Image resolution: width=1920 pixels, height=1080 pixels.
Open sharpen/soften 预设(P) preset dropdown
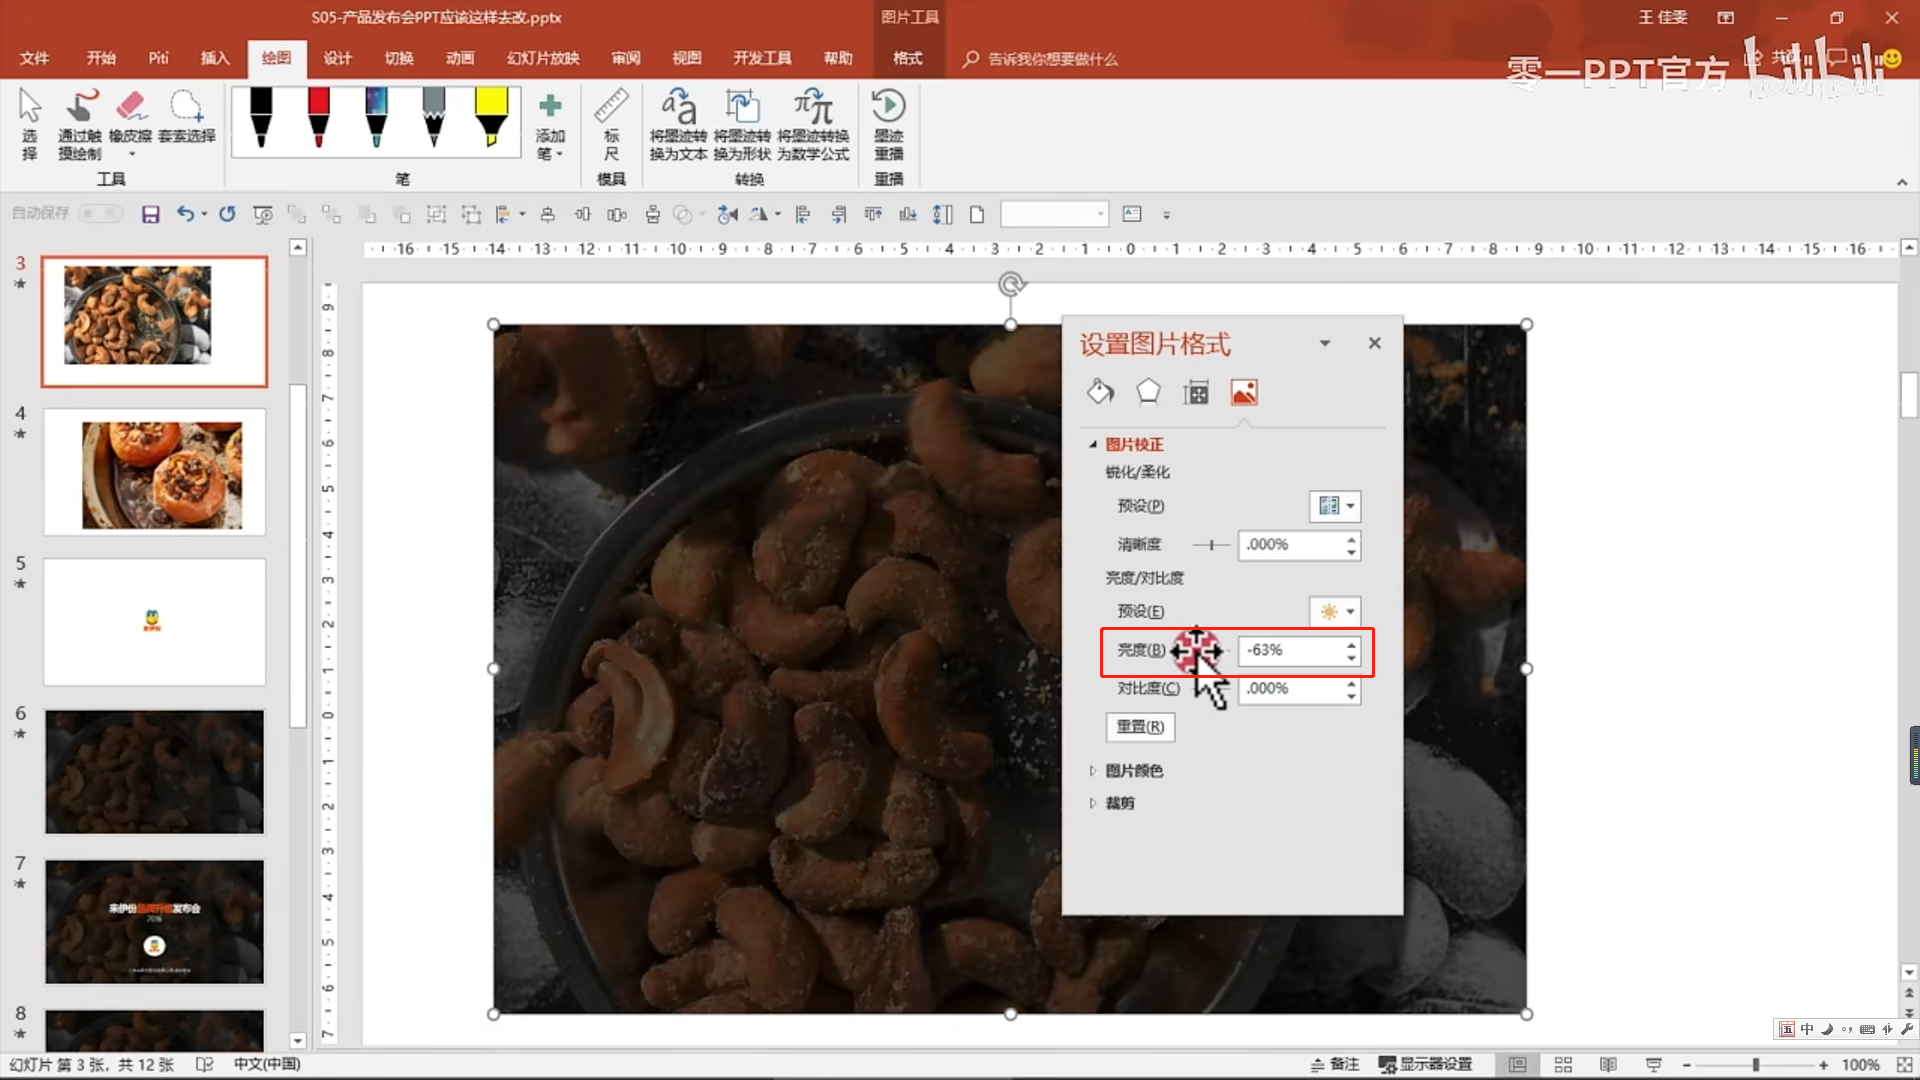(x=1335, y=506)
